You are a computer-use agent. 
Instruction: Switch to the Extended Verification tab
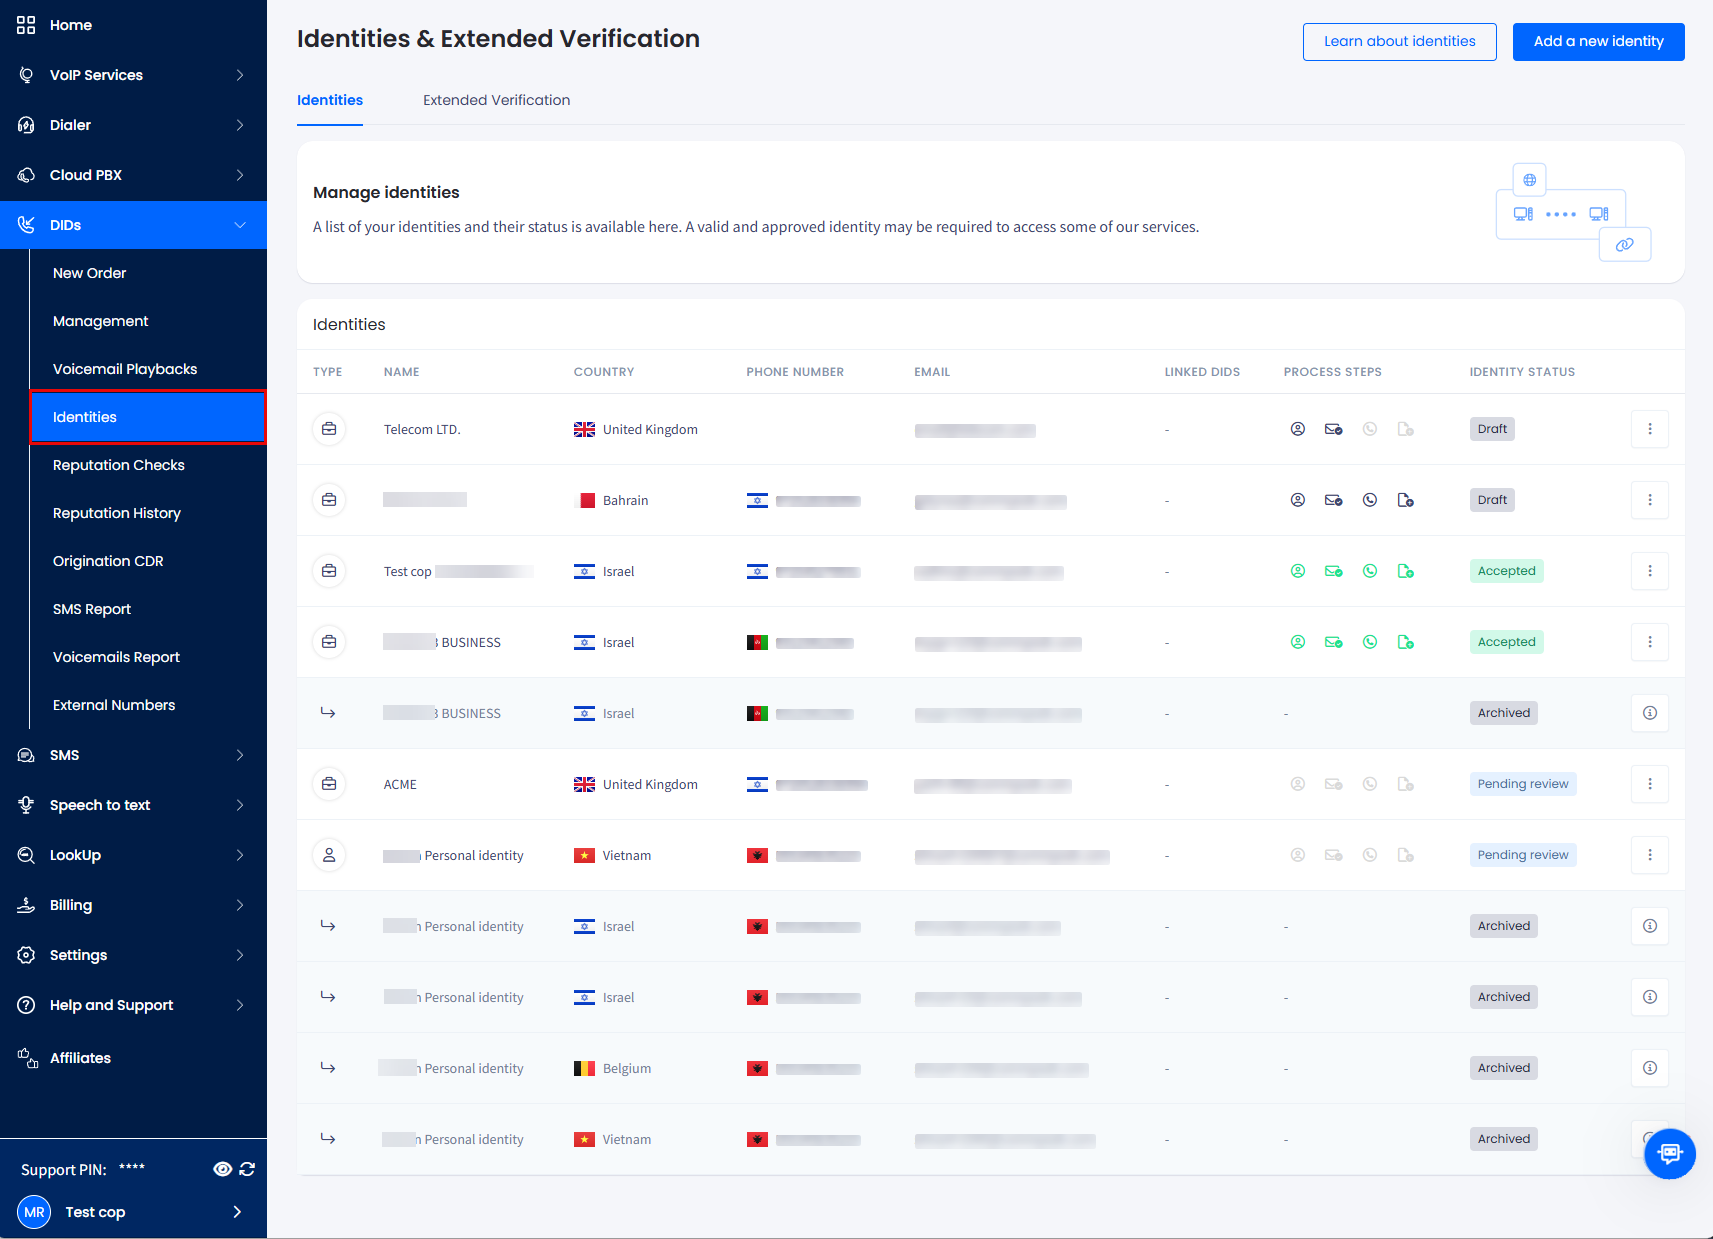pos(496,100)
